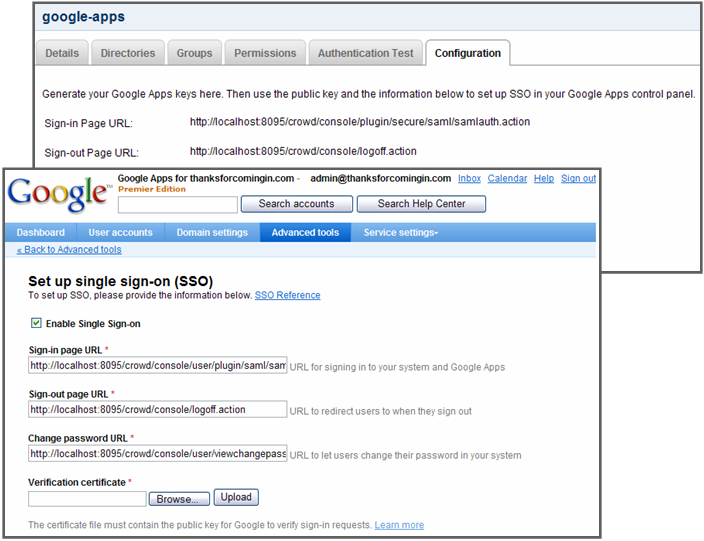The height and width of the screenshot is (541, 704).
Task: Open the Authentication Test tab
Action: click(365, 53)
